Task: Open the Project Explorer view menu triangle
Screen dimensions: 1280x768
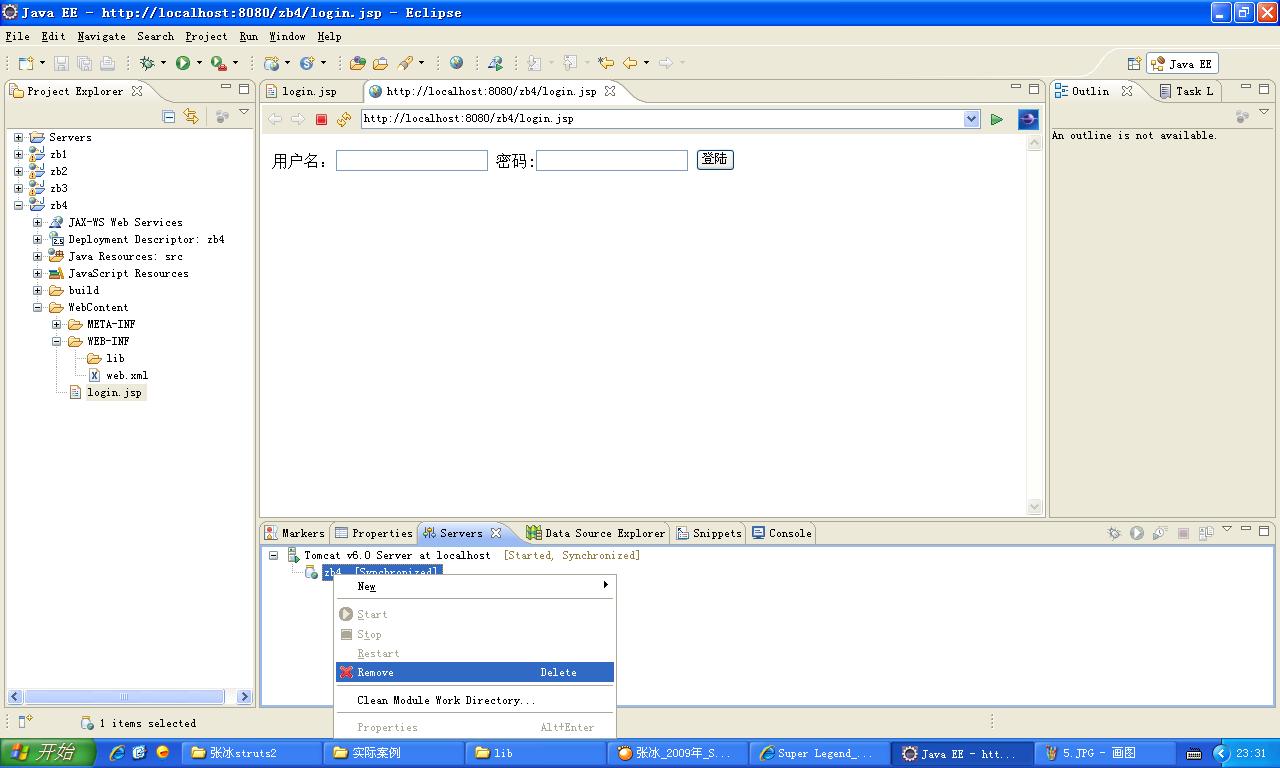Action: [244, 113]
